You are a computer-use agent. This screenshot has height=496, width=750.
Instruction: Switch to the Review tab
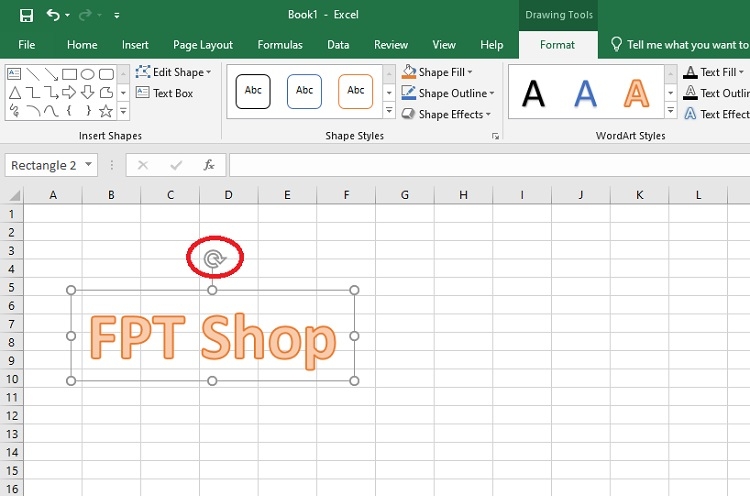pos(391,45)
